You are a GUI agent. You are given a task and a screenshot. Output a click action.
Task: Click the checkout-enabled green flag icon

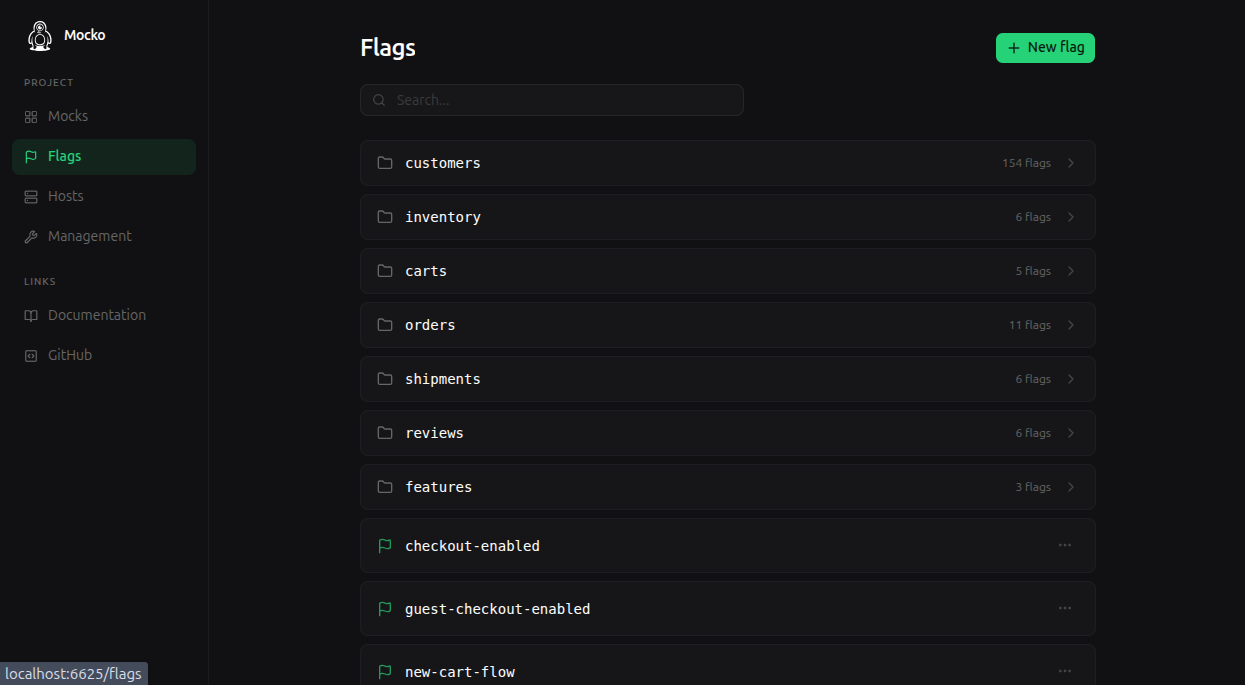click(385, 546)
